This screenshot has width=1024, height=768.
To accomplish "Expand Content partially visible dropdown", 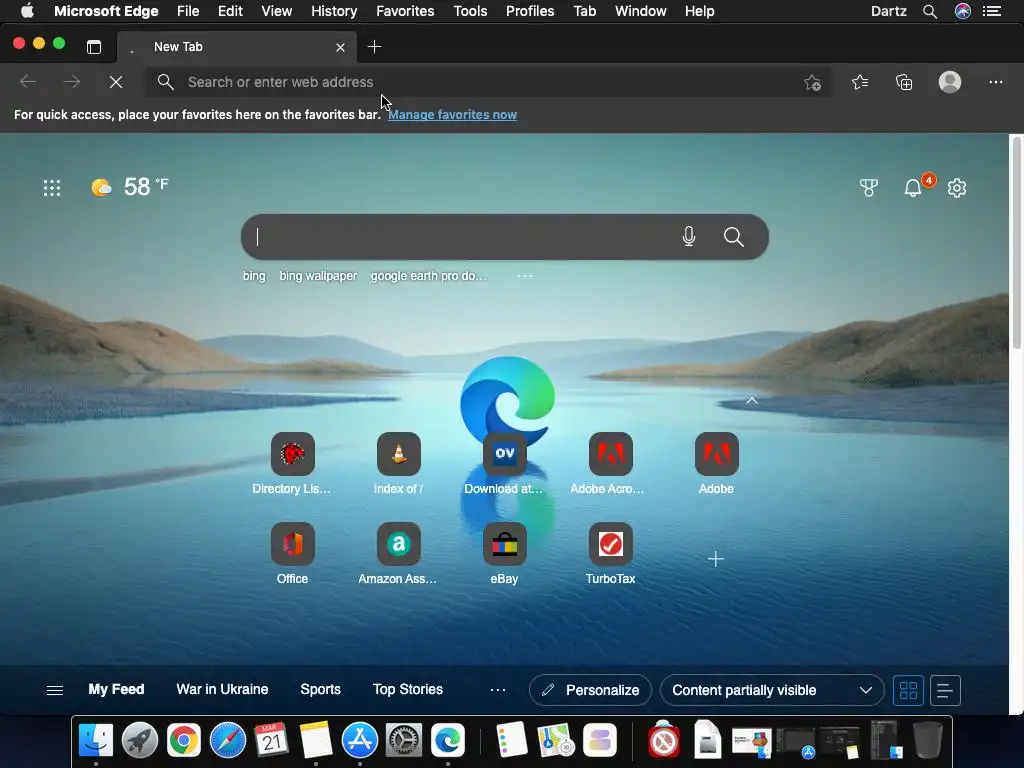I will click(772, 690).
